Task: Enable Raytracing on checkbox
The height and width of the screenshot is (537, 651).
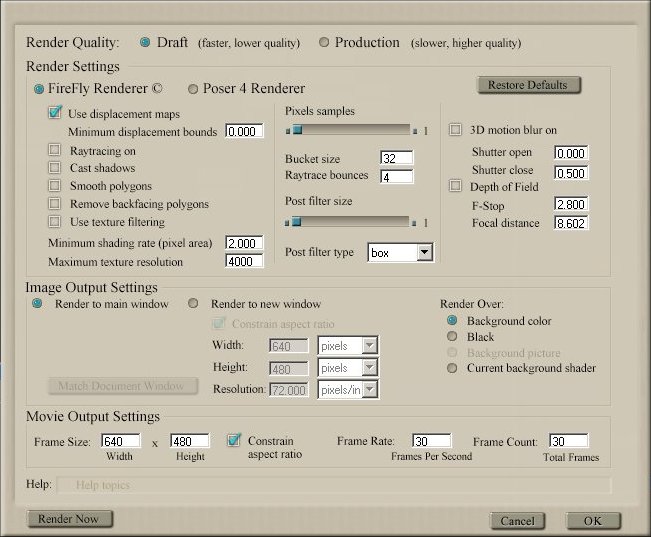Action: [55, 151]
